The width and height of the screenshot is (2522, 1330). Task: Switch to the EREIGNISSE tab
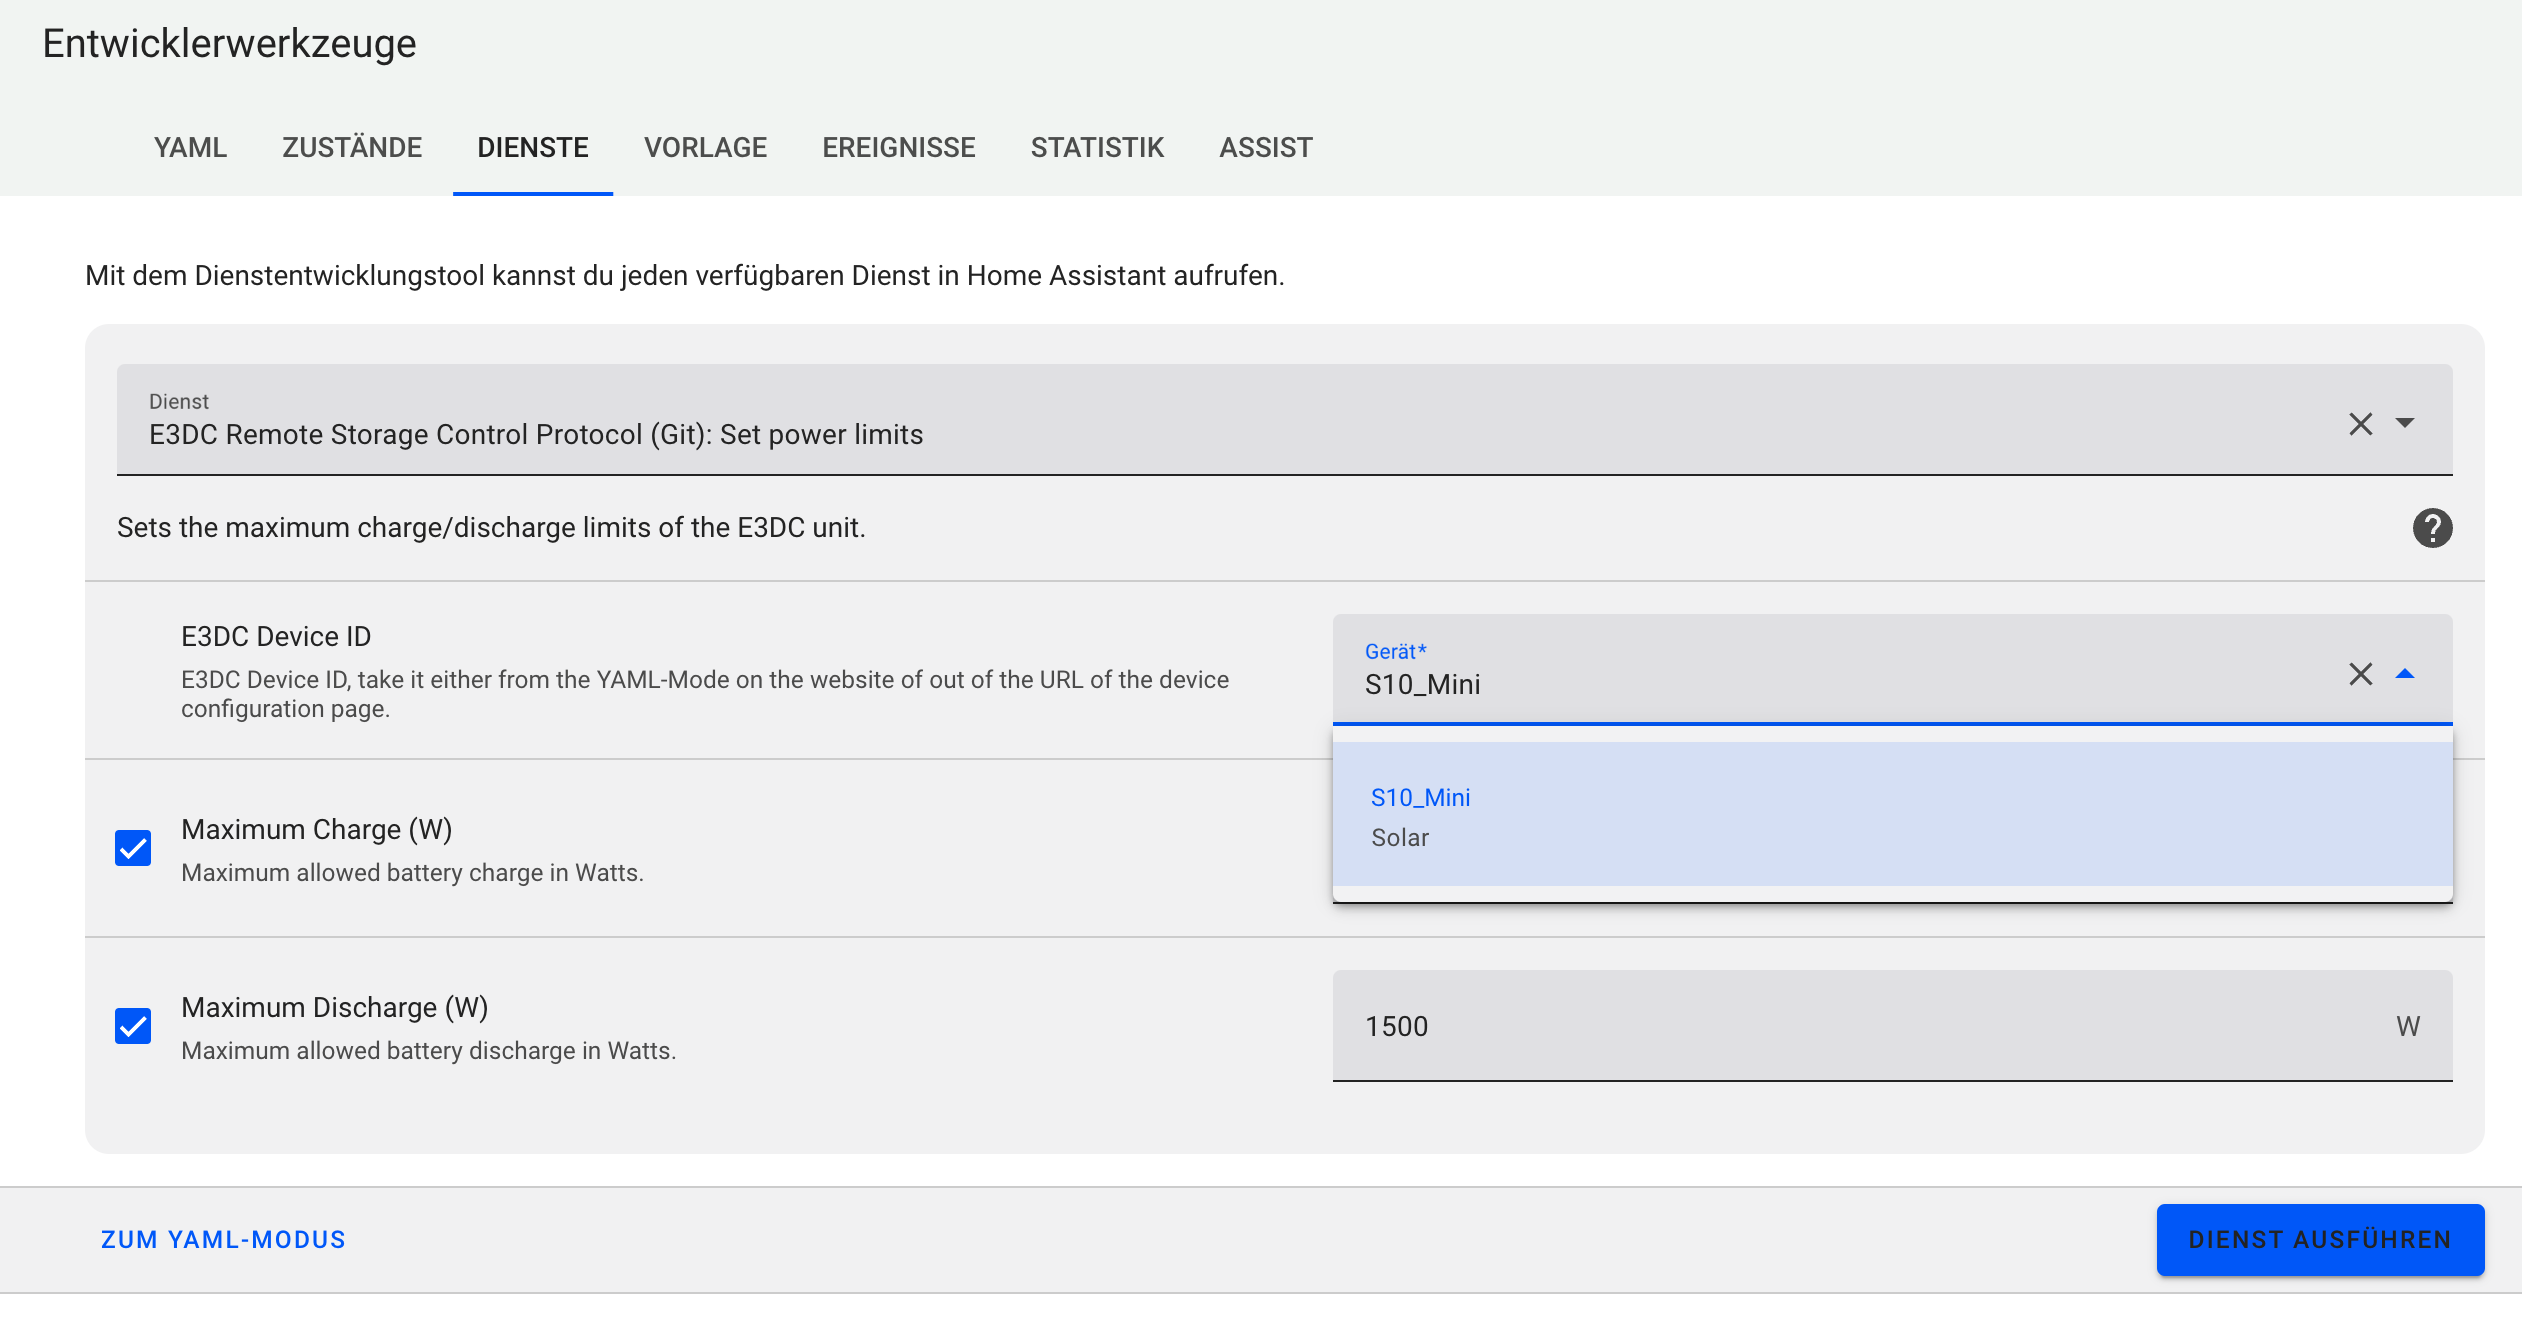point(899,147)
